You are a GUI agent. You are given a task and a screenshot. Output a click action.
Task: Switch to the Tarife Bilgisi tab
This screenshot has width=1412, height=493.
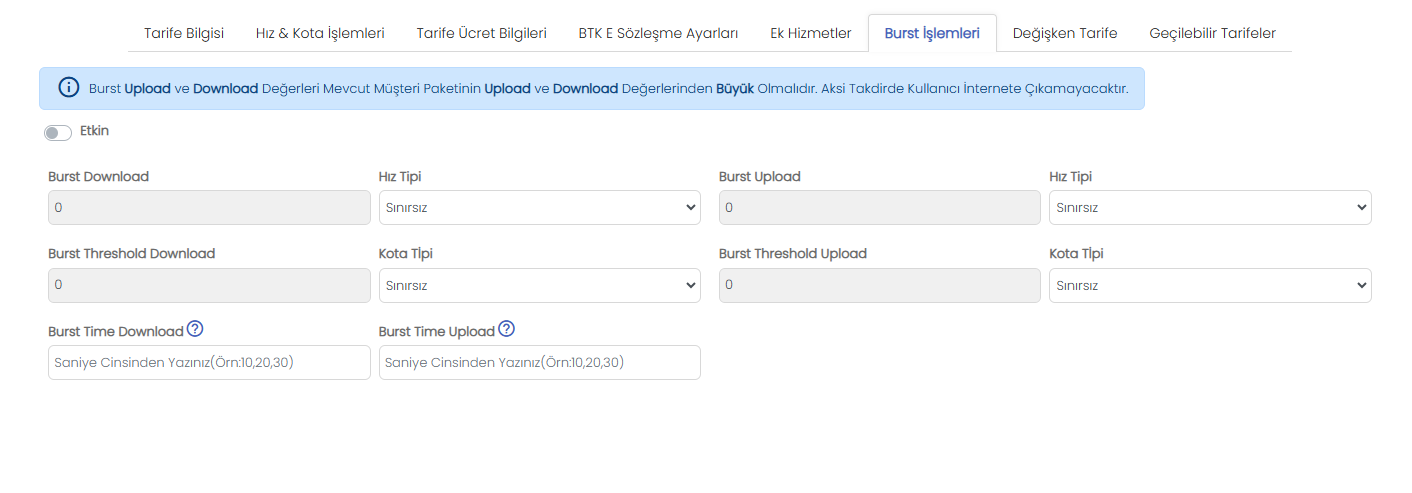184,33
